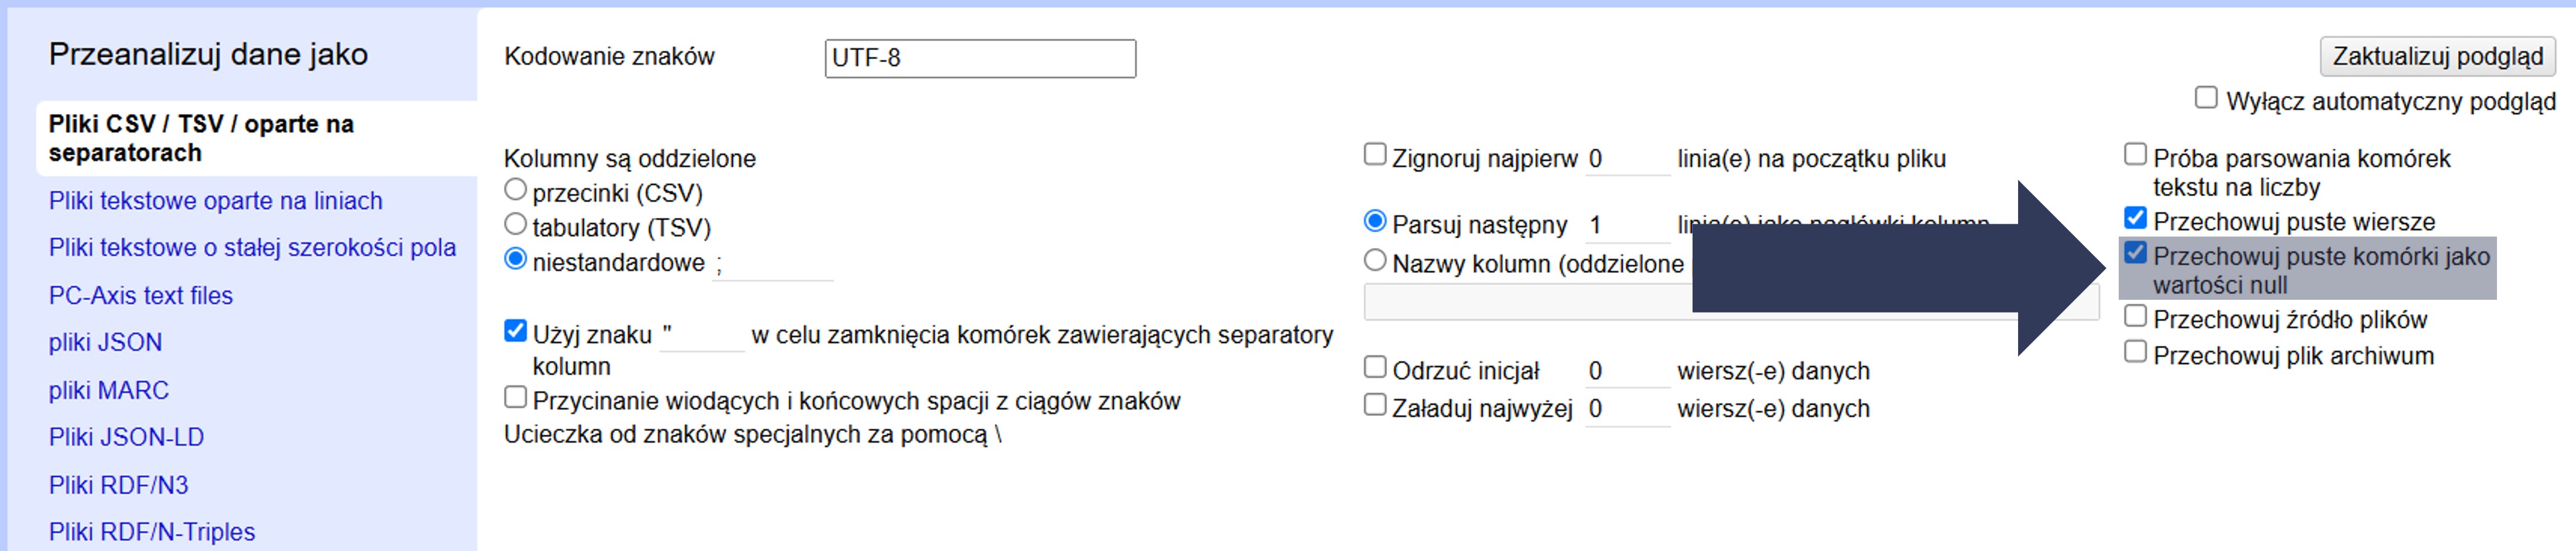Enable Wyłącz automatyczny podgląd checkbox
The height and width of the screenshot is (551, 2576).
click(x=2205, y=98)
